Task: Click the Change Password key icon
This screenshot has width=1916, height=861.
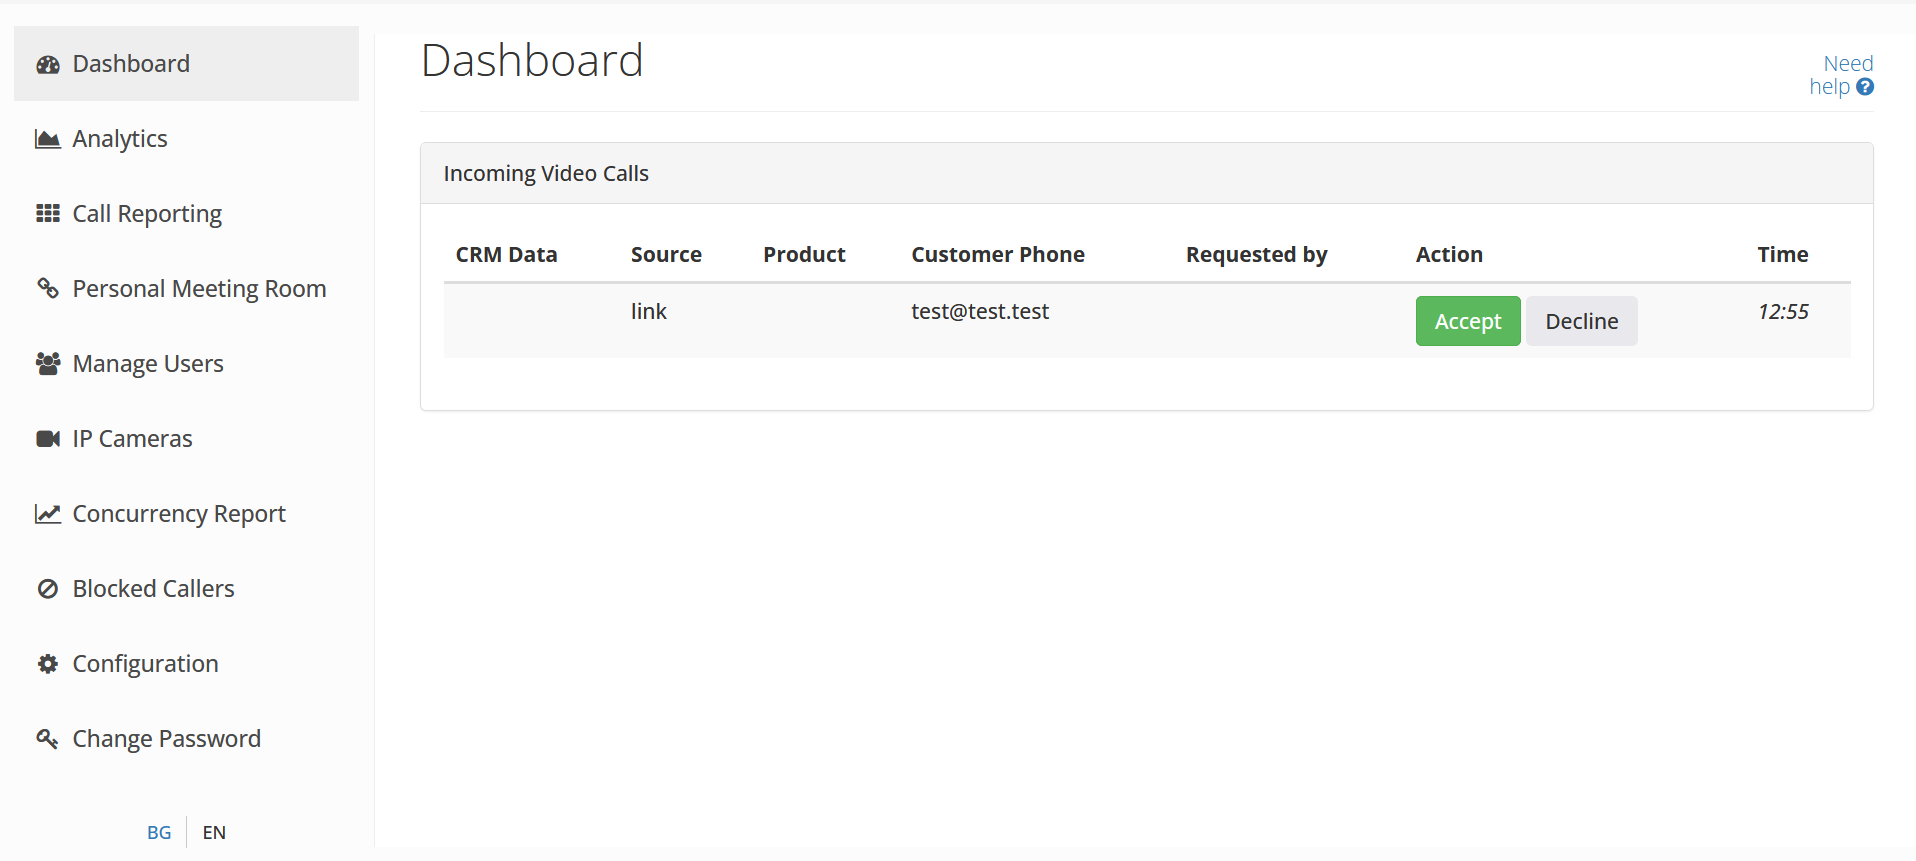Action: coord(48,739)
